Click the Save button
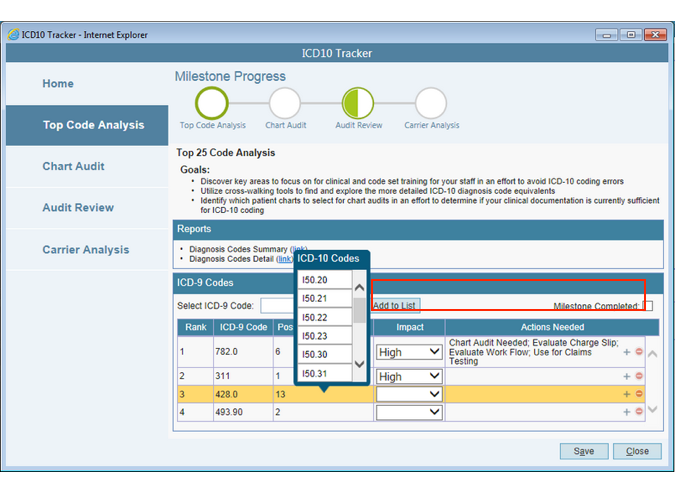This screenshot has width=675, height=485. coord(584,451)
